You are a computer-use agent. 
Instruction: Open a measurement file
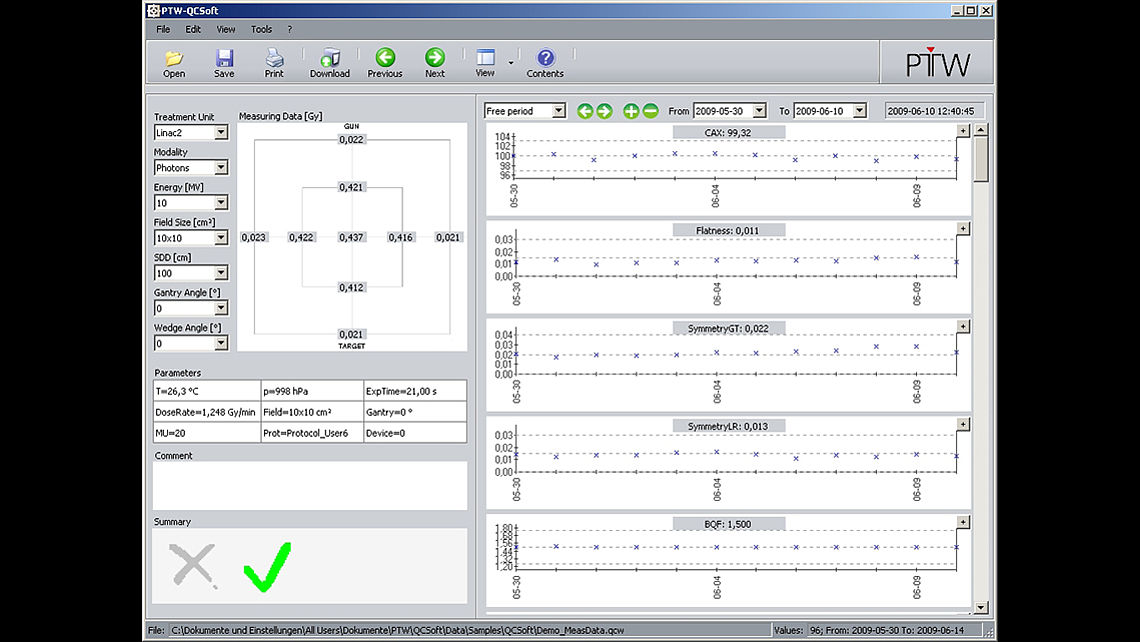(172, 62)
